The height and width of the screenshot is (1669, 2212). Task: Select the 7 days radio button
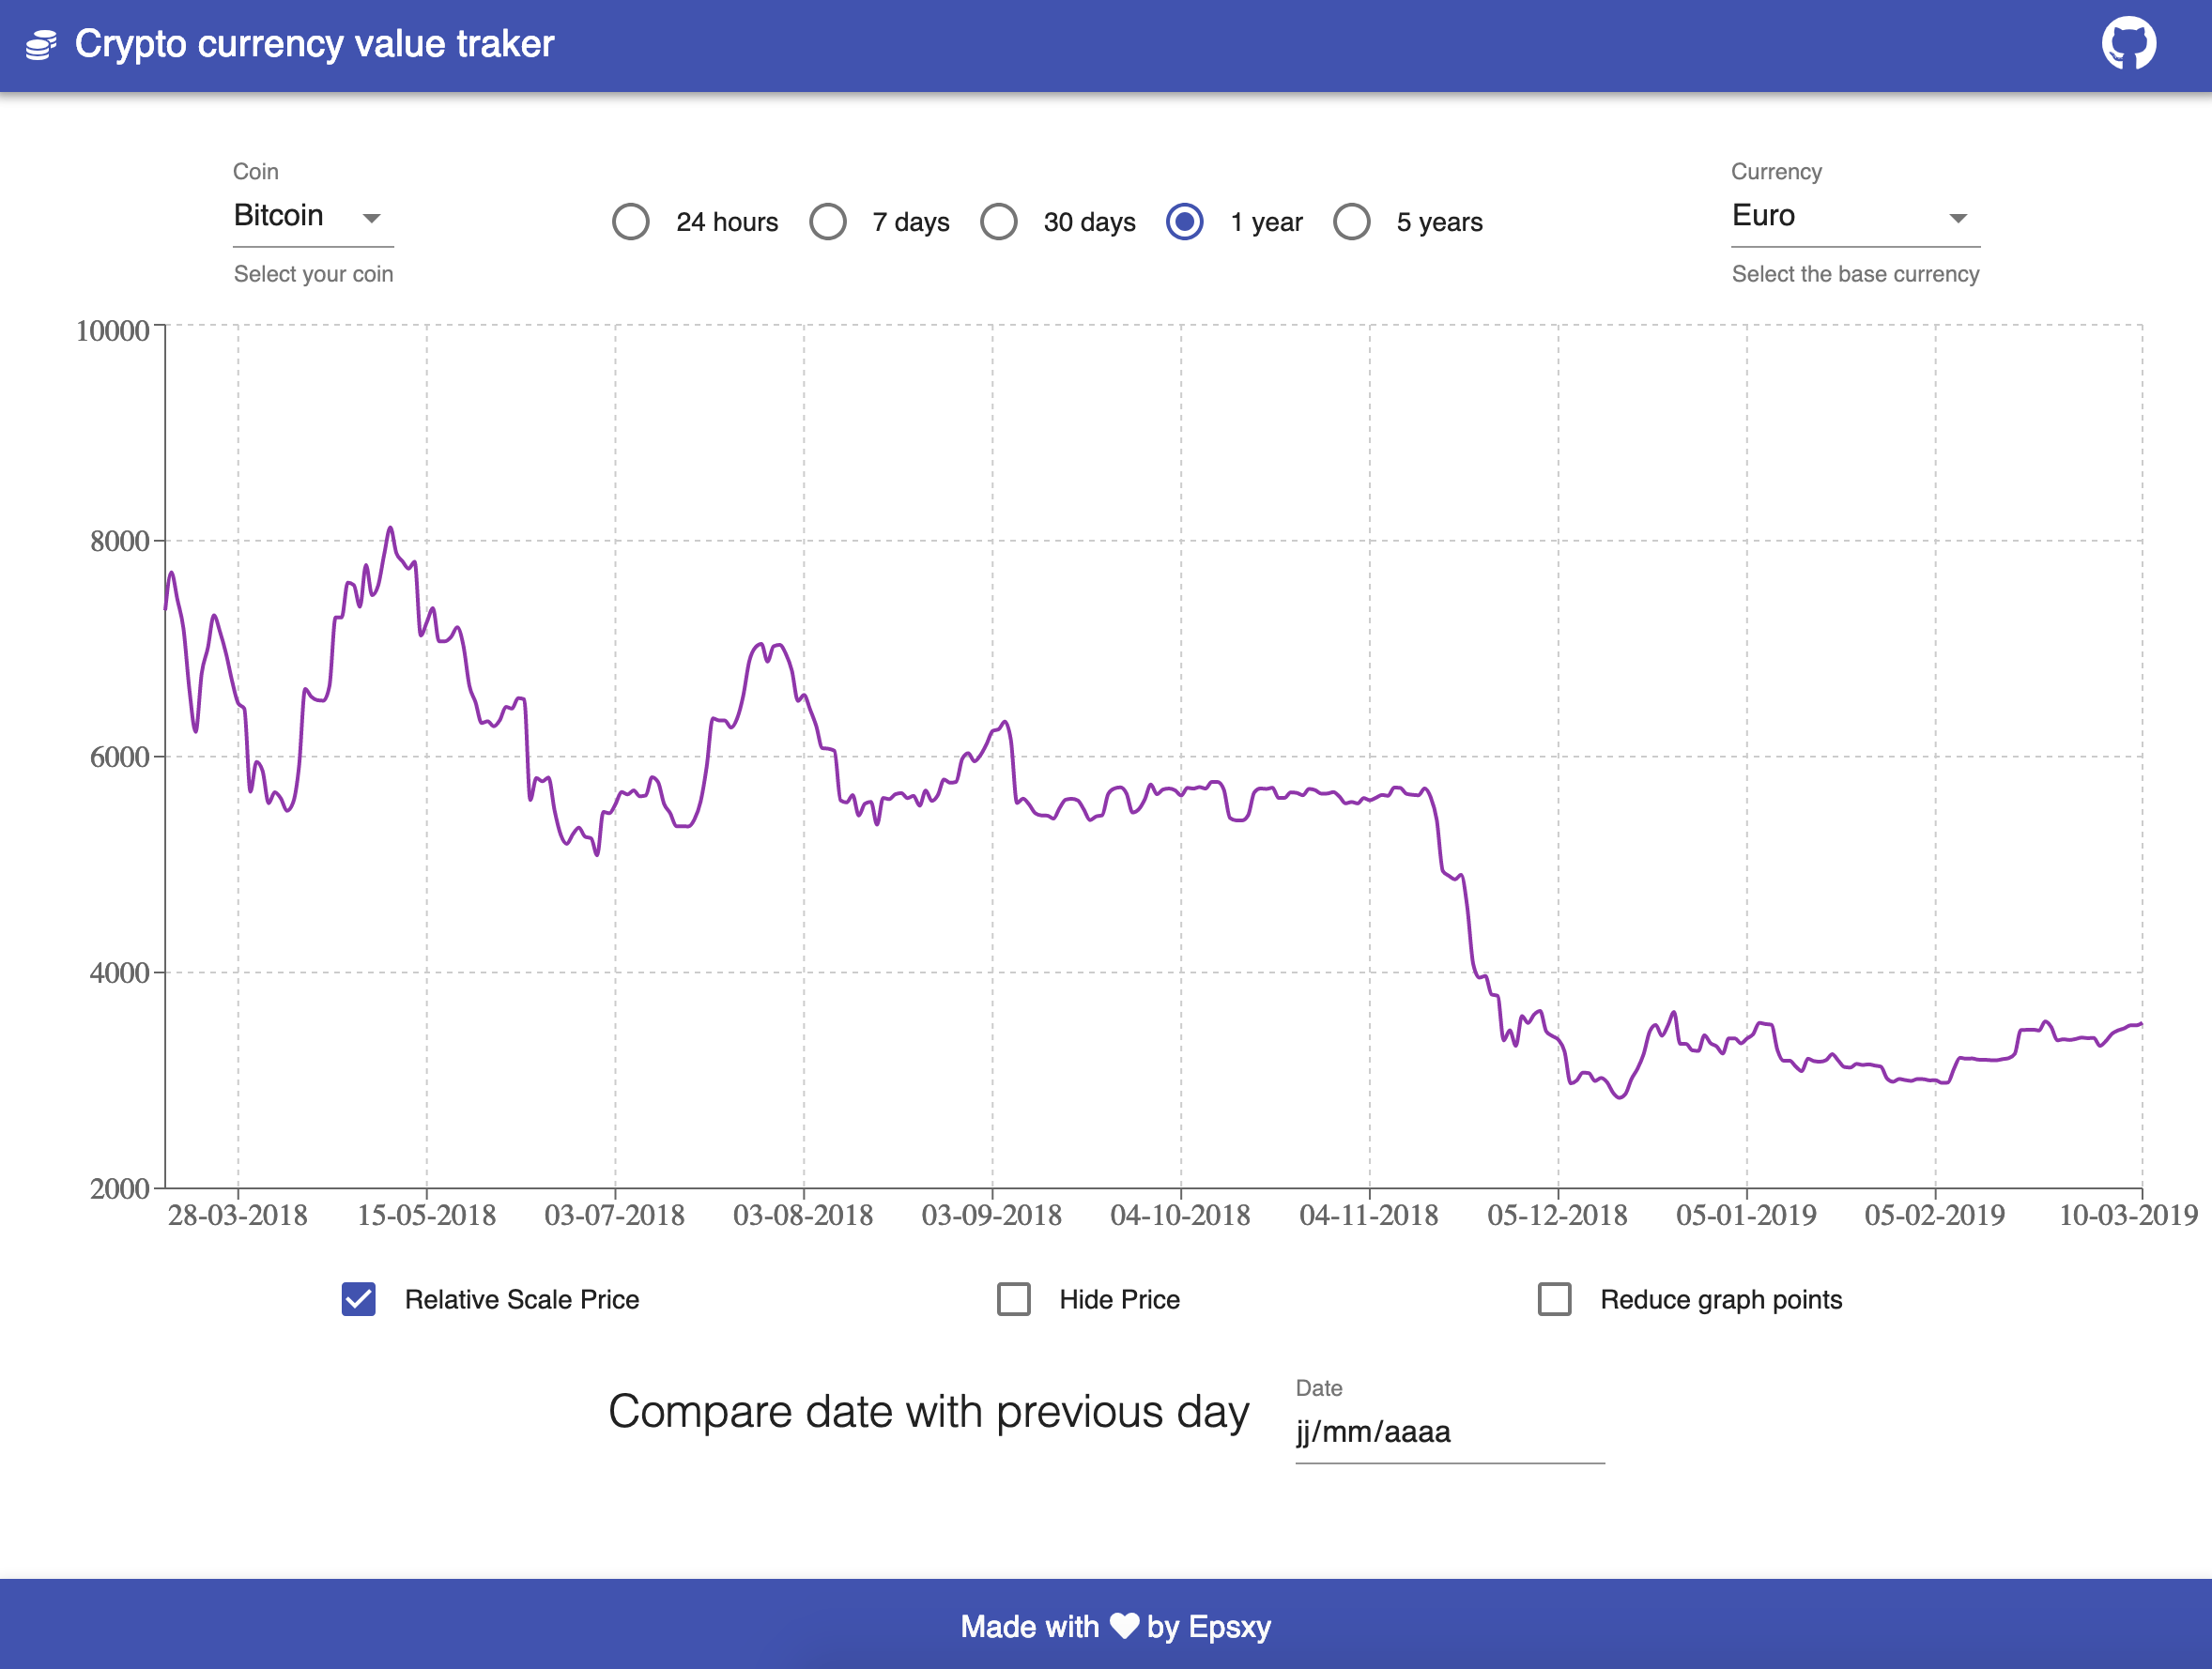tap(828, 221)
